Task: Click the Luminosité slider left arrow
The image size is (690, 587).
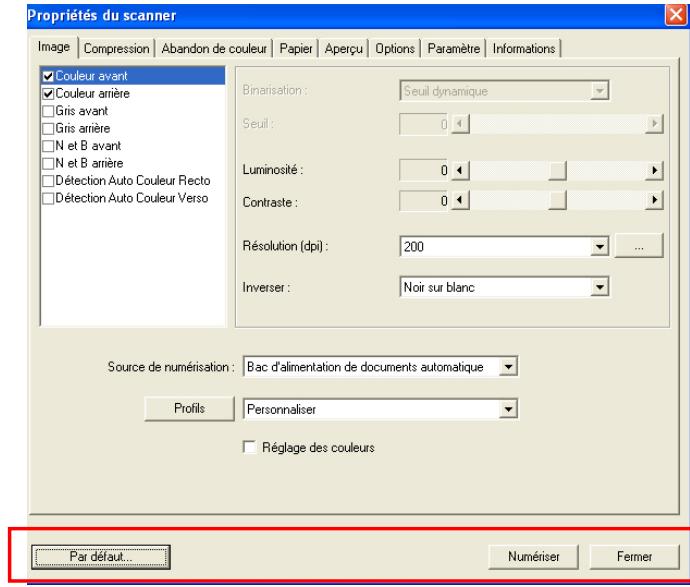Action: coord(460,170)
